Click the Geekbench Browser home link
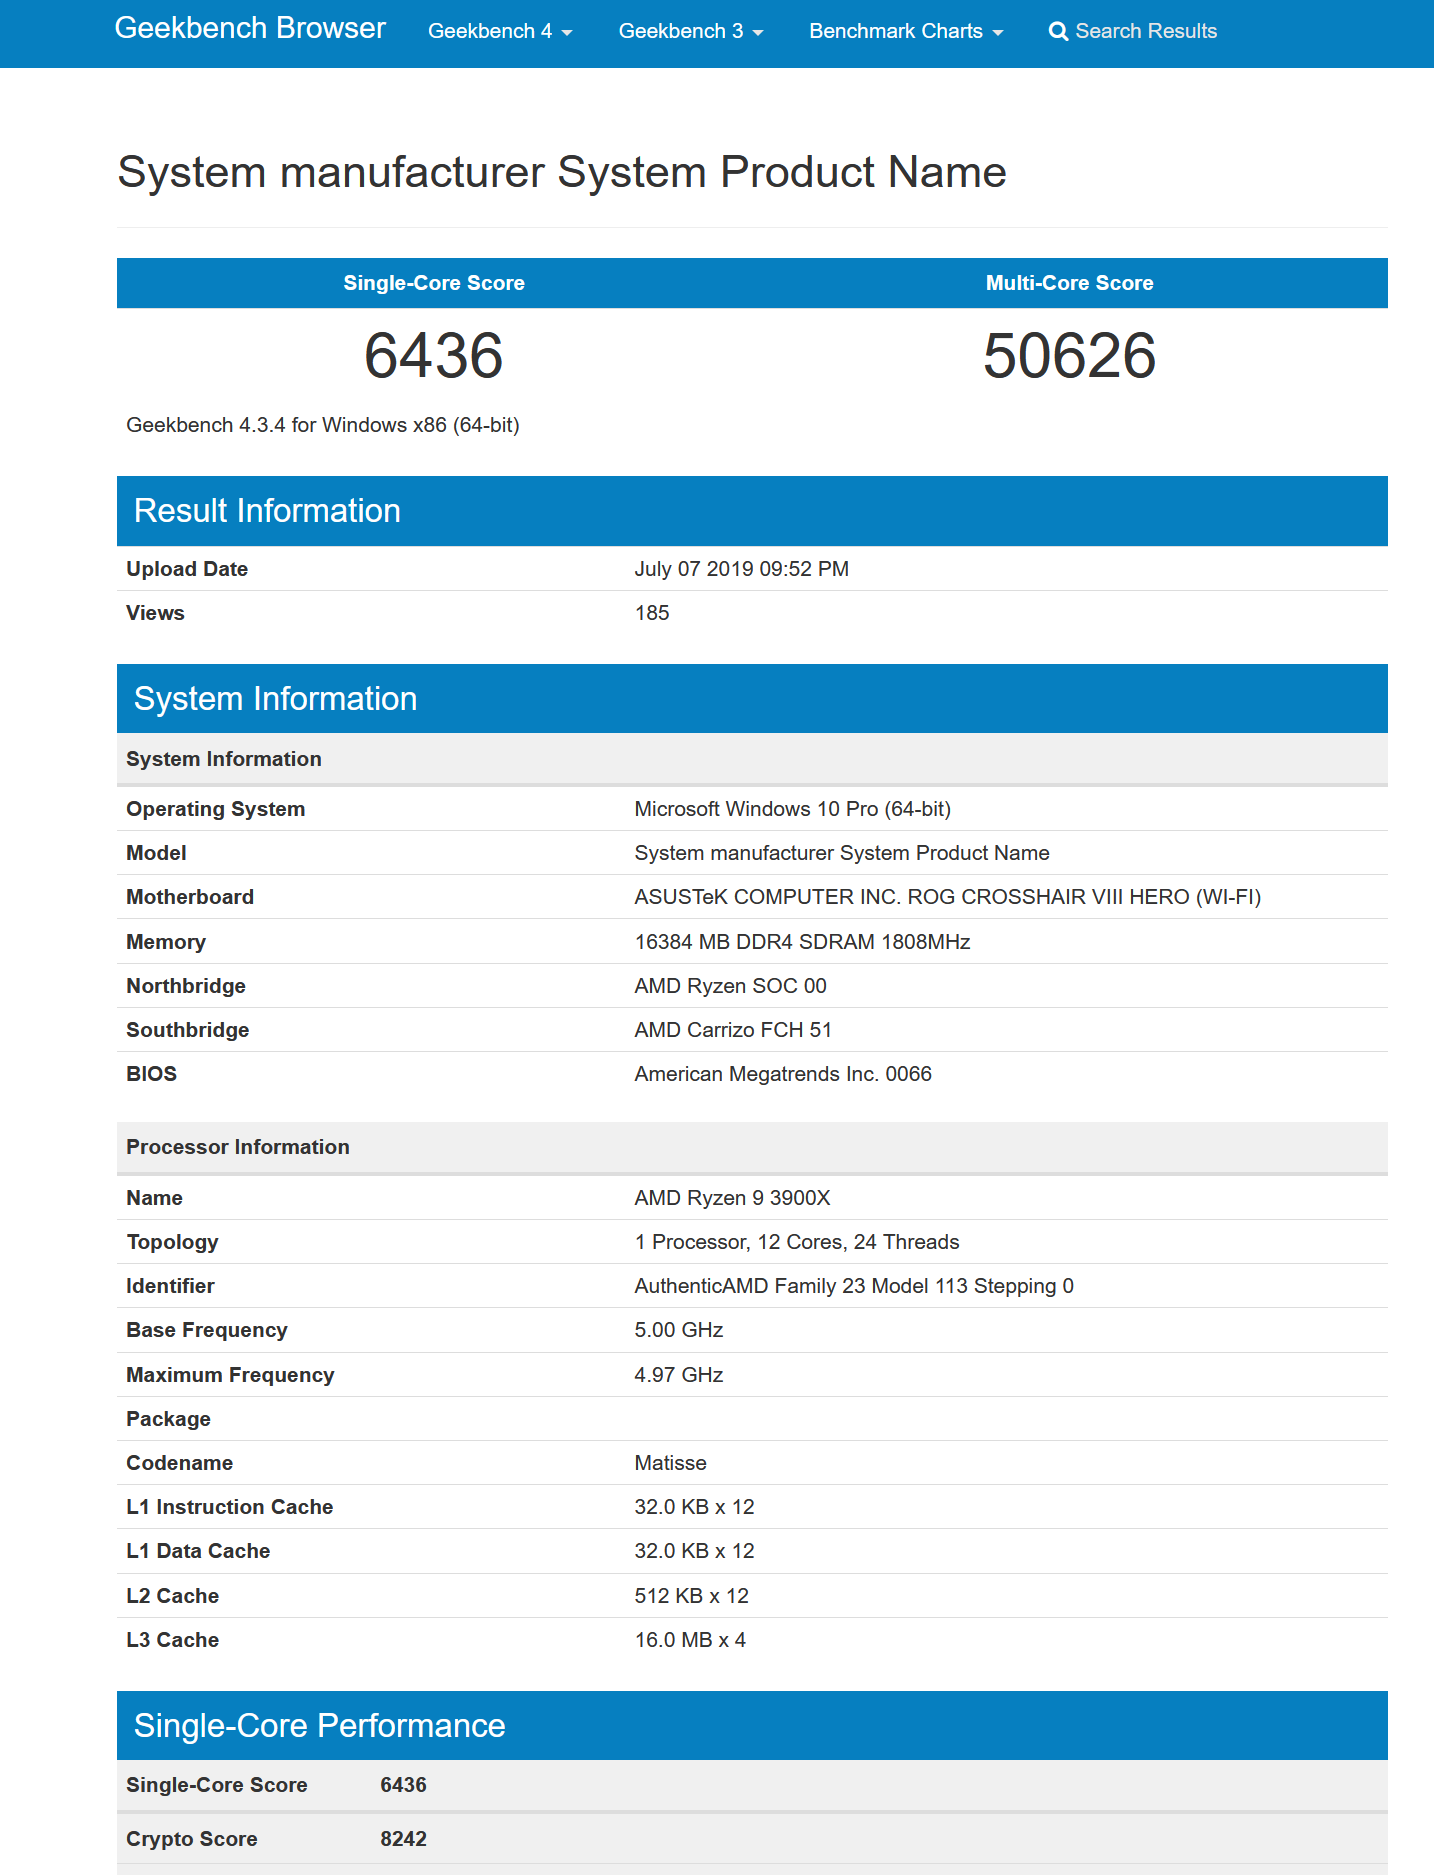 250,28
